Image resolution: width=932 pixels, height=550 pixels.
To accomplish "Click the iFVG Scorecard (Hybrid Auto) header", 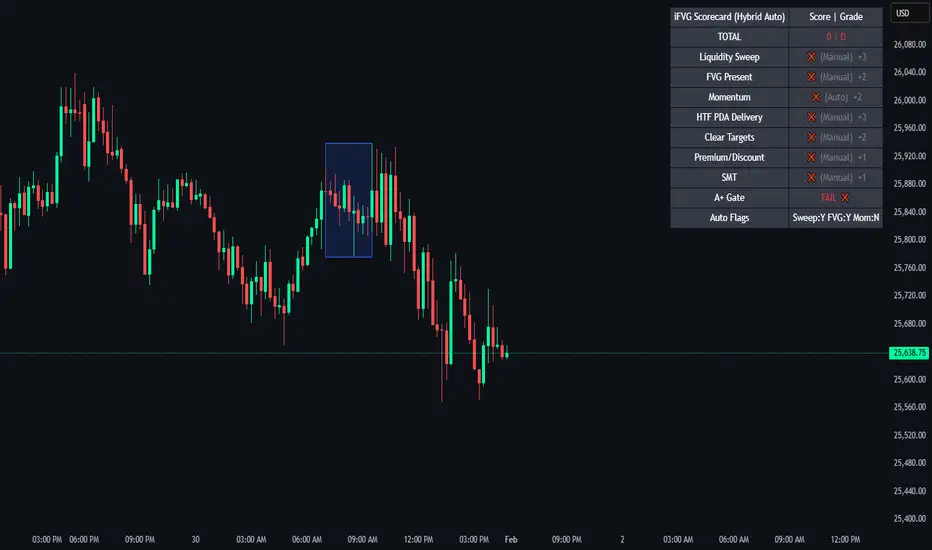I will point(729,17).
